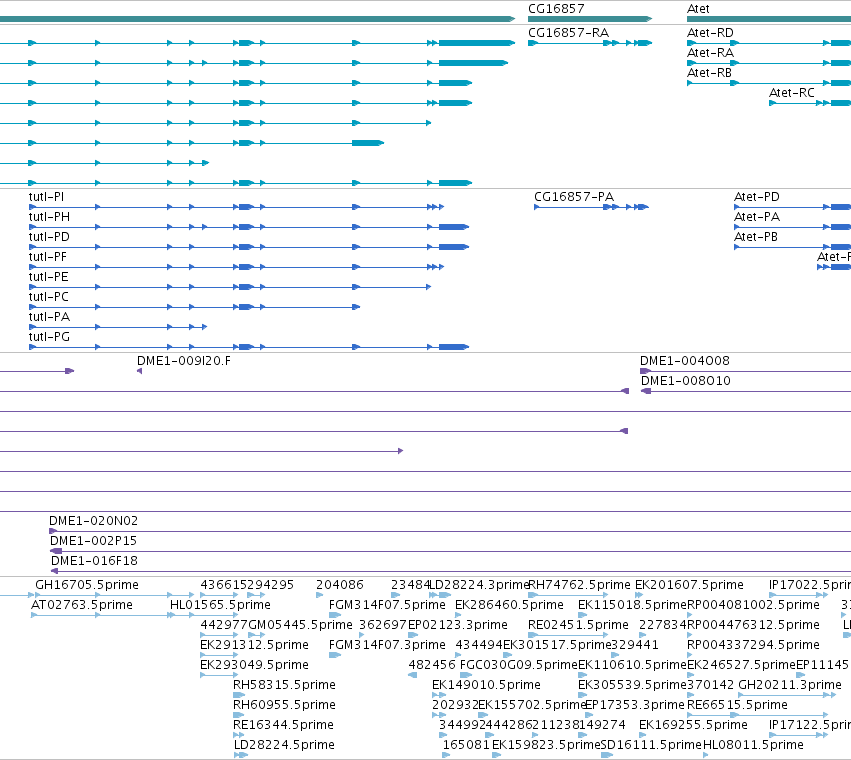Click the DME1-004O08 clone label
The width and height of the screenshot is (851, 760).
[x=685, y=361]
